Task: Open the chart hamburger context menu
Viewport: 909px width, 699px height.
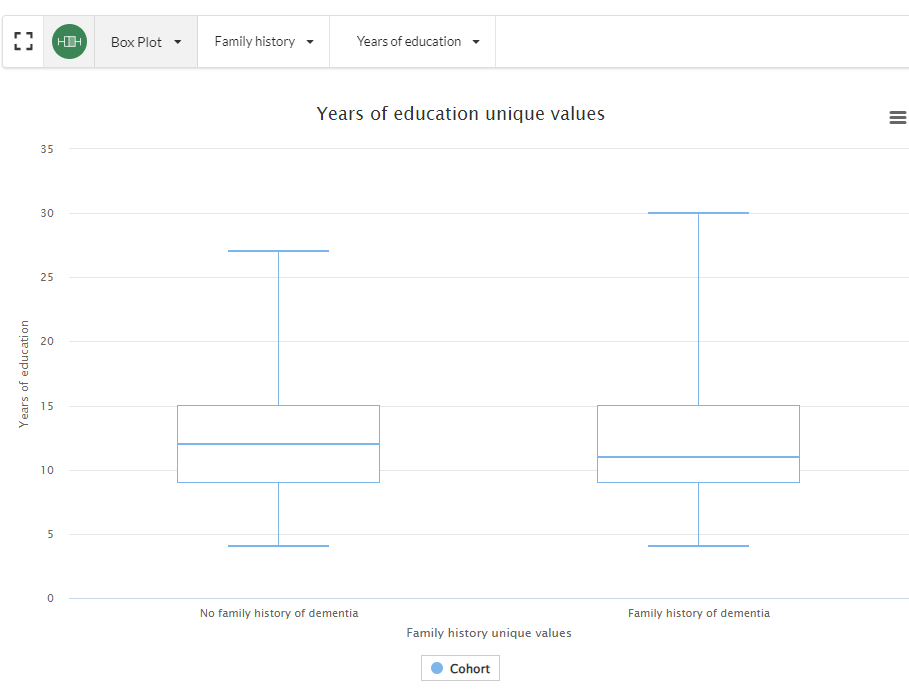Action: coord(897,118)
